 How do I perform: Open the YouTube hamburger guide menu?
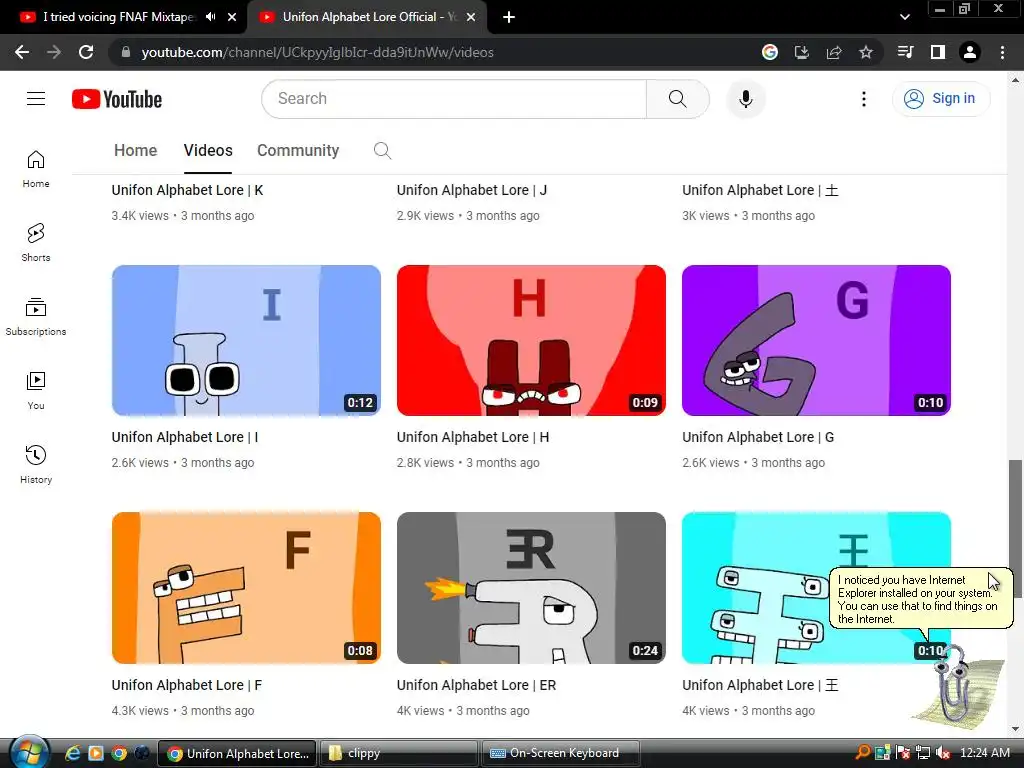[x=36, y=99]
